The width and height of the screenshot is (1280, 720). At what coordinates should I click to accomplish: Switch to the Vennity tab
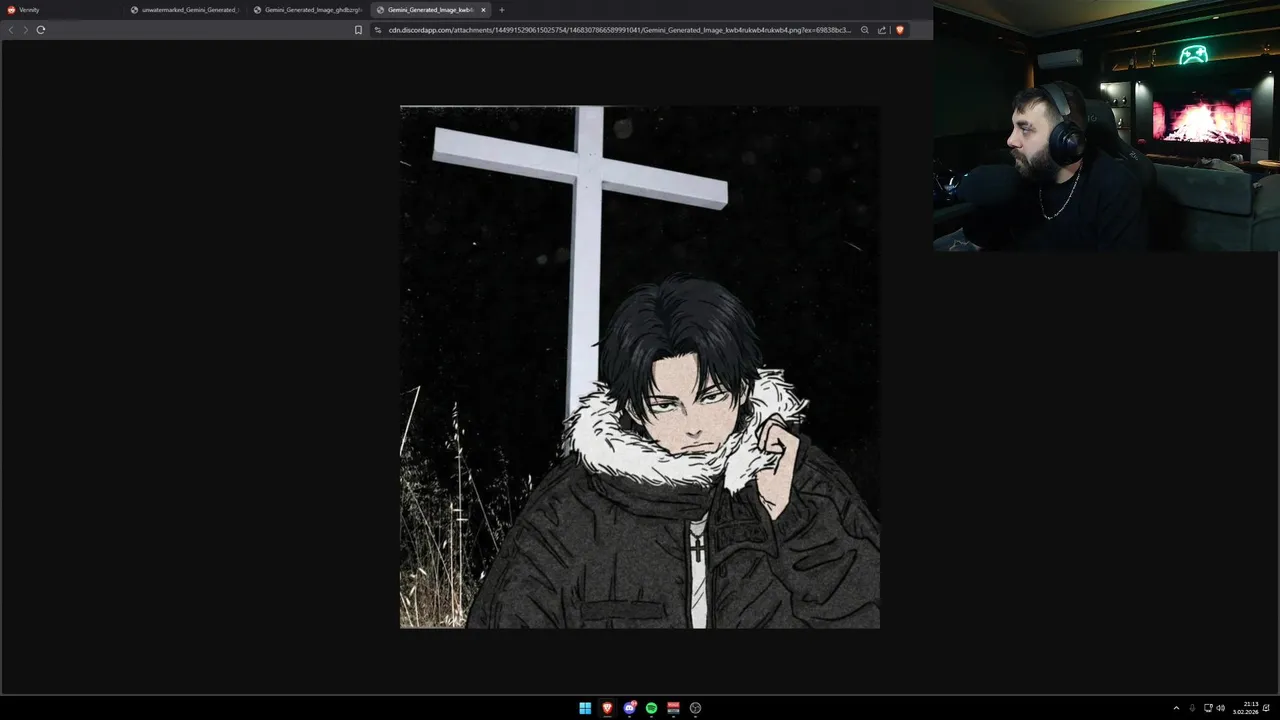(62, 10)
